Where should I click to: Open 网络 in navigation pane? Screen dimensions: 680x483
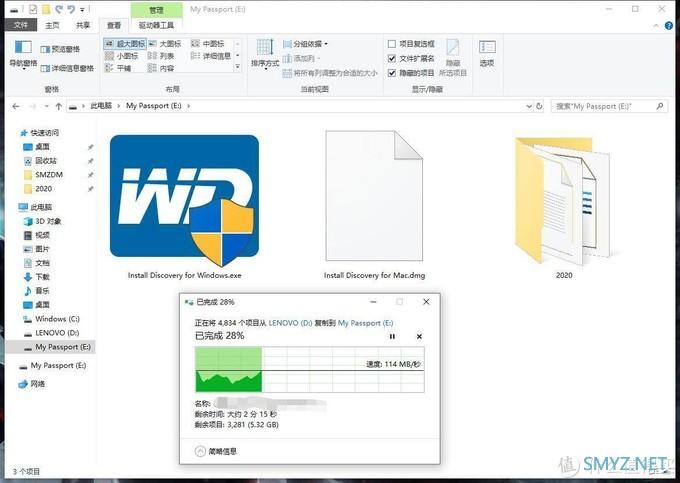pos(37,384)
